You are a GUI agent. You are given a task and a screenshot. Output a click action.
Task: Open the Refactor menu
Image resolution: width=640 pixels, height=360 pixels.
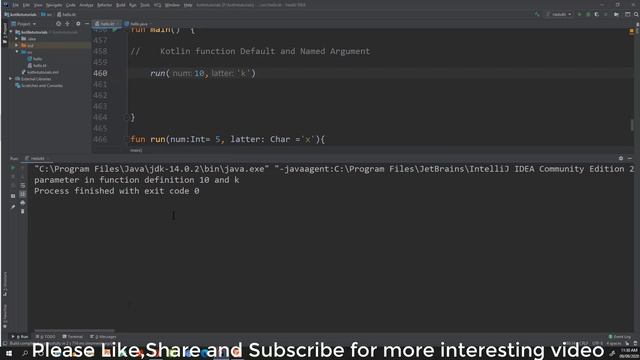click(x=104, y=5)
